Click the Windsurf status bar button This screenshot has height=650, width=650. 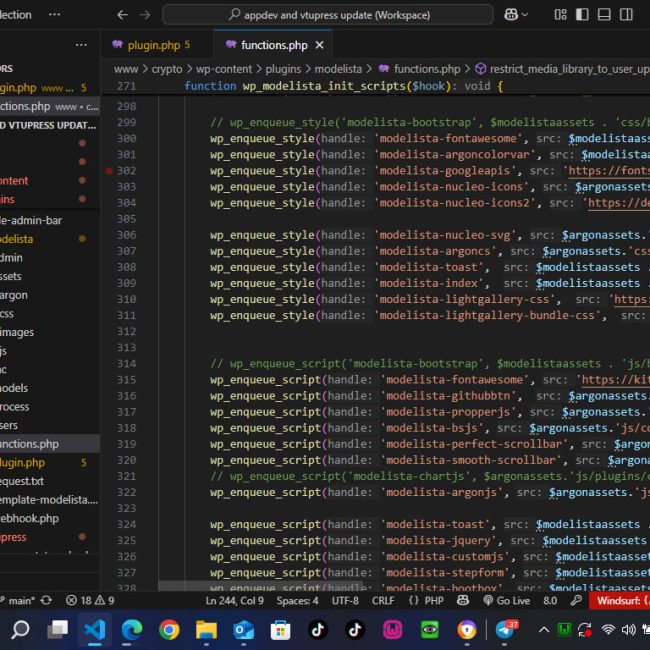(620, 600)
